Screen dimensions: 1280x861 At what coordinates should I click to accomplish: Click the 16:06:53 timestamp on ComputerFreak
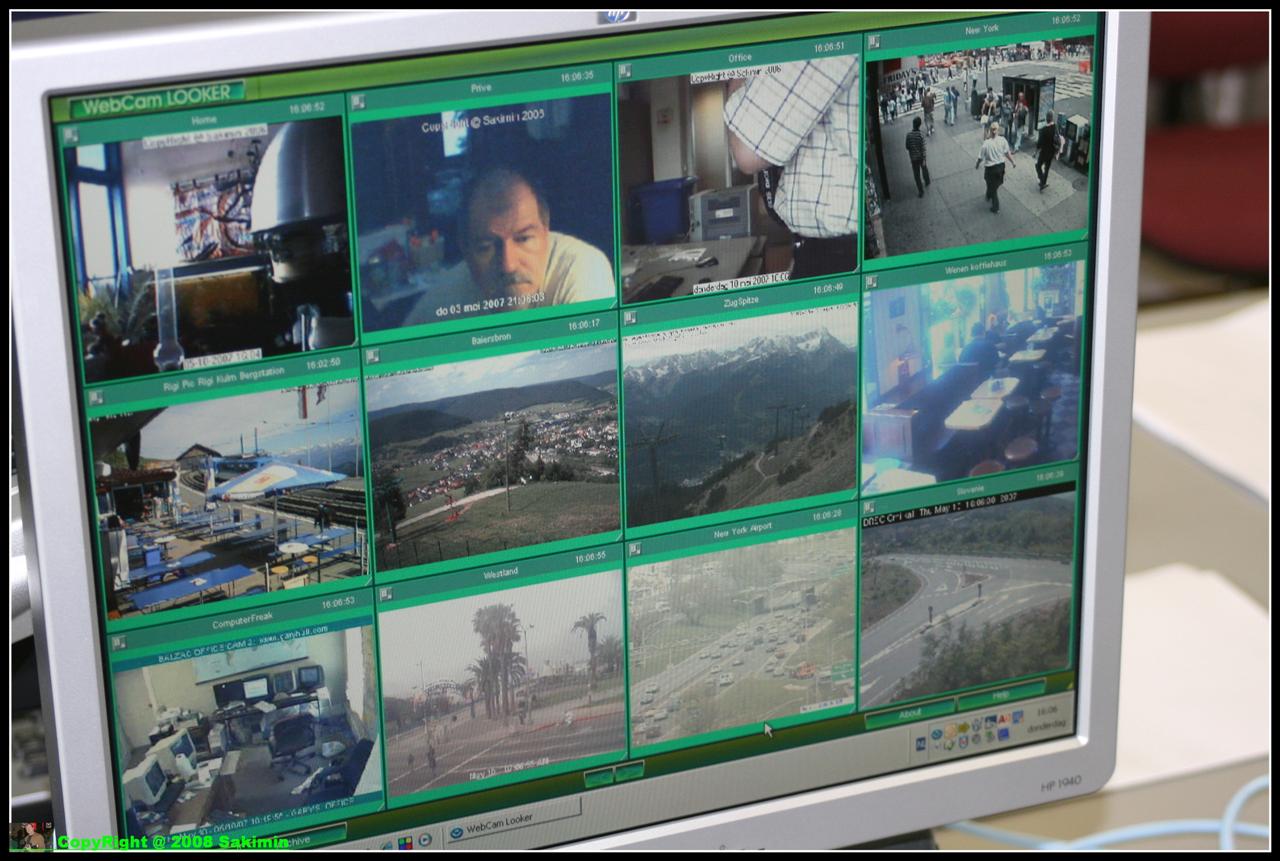tap(338, 603)
